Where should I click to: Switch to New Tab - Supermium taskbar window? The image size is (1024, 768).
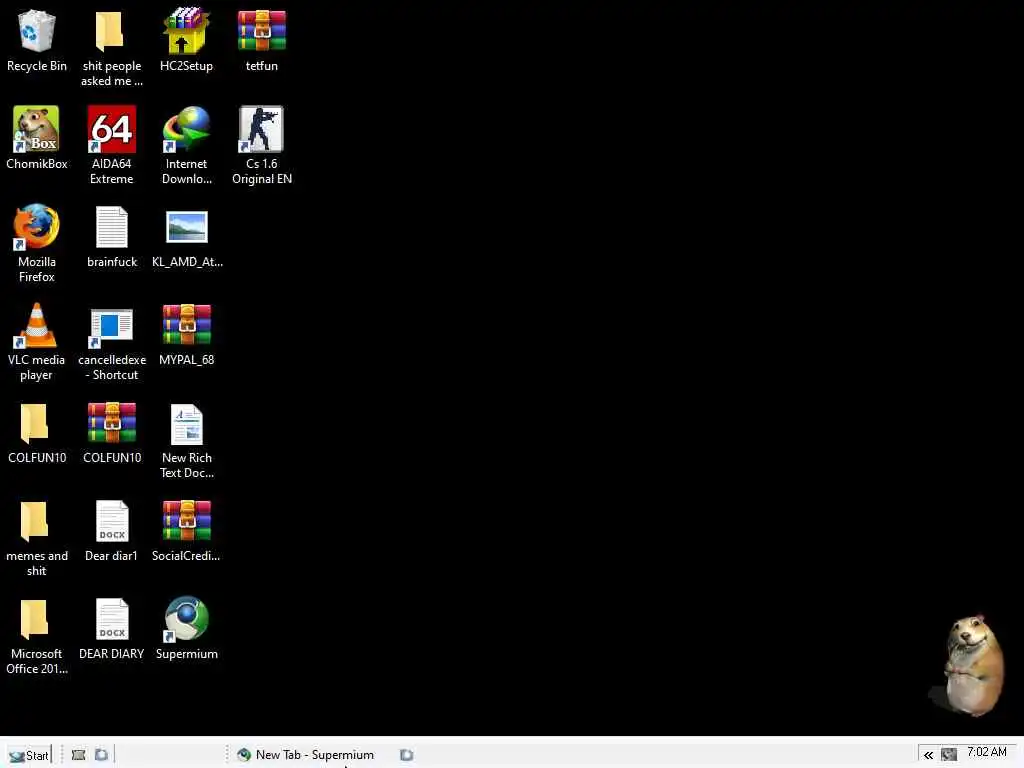point(306,755)
